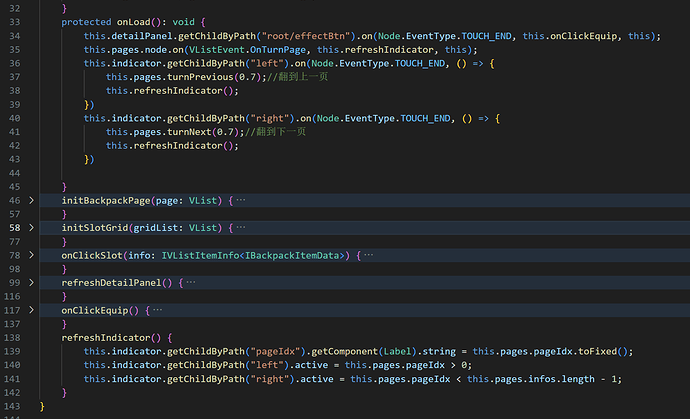
Task: Click the "right" string on line 40
Action: tap(269, 118)
